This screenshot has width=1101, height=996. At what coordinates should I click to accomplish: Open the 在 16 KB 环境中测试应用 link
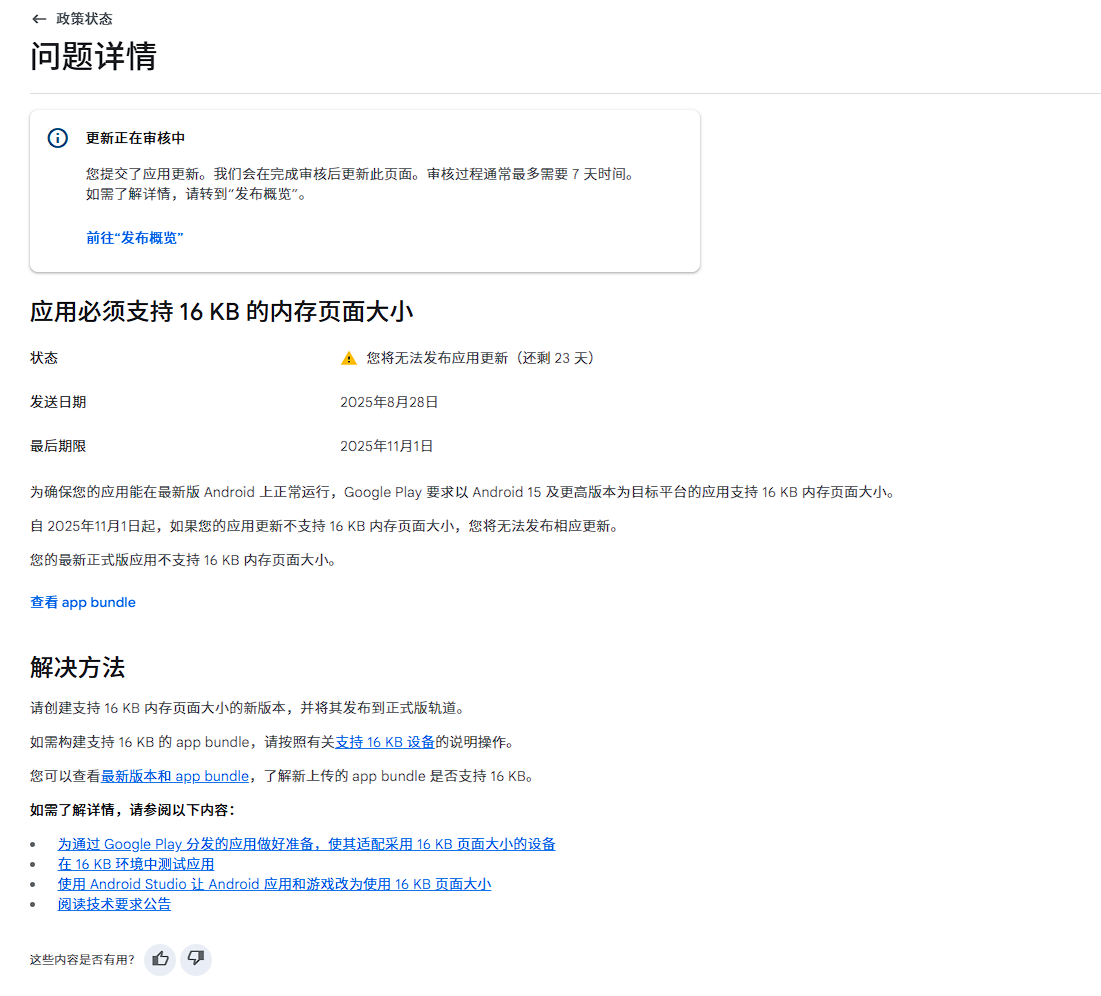[136, 864]
